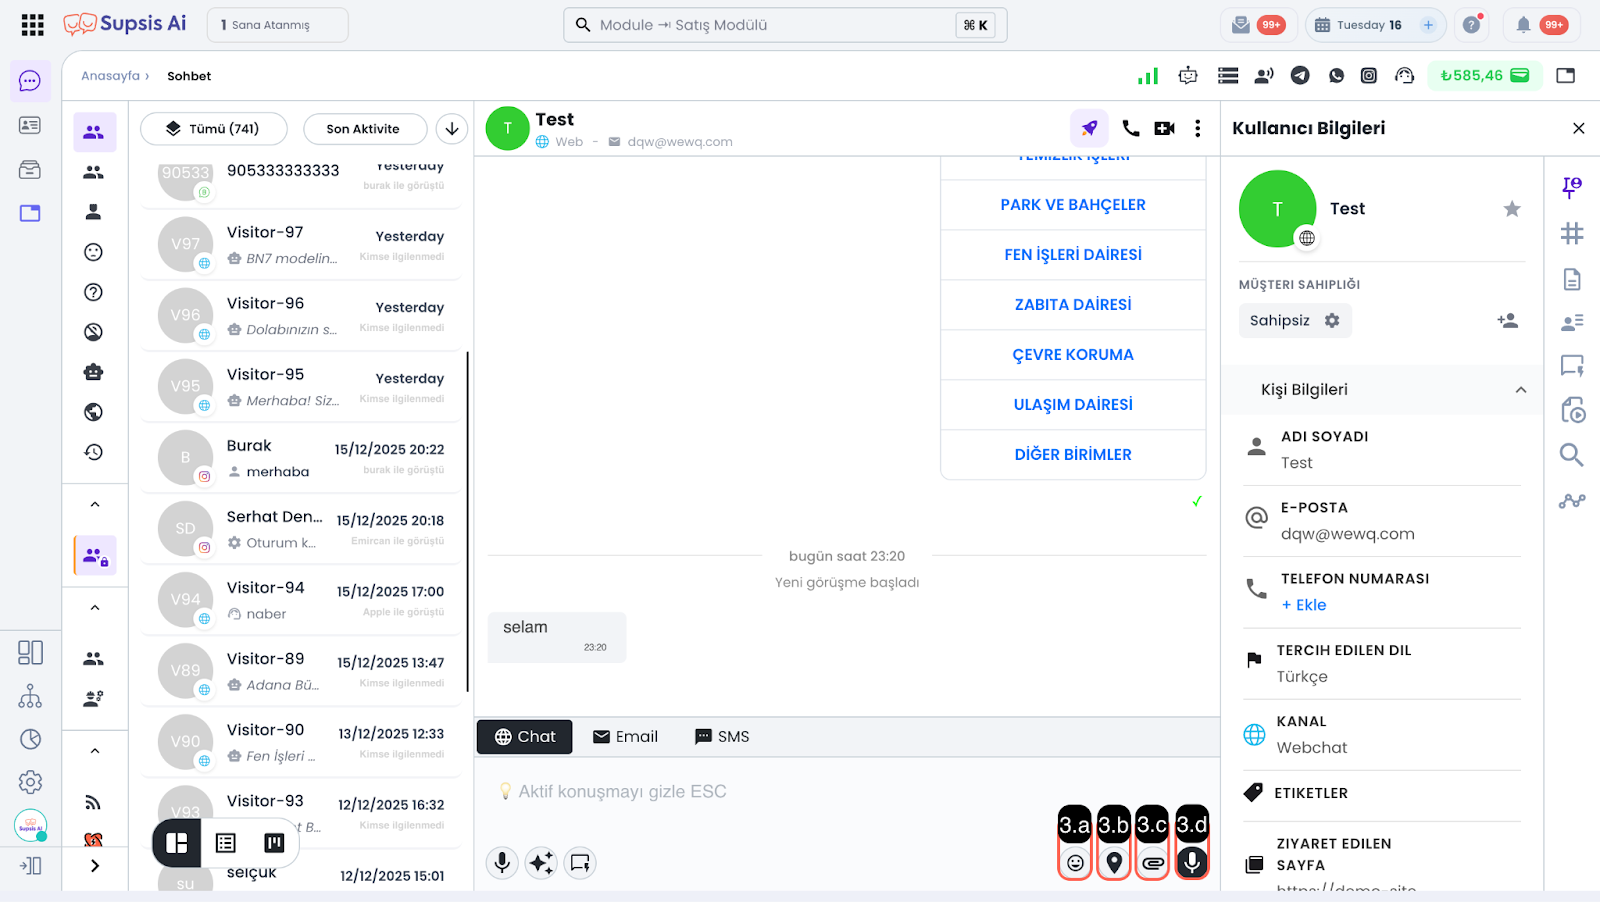The height and width of the screenshot is (902, 1600).
Task: Start a voice call with Test
Action: click(1130, 128)
